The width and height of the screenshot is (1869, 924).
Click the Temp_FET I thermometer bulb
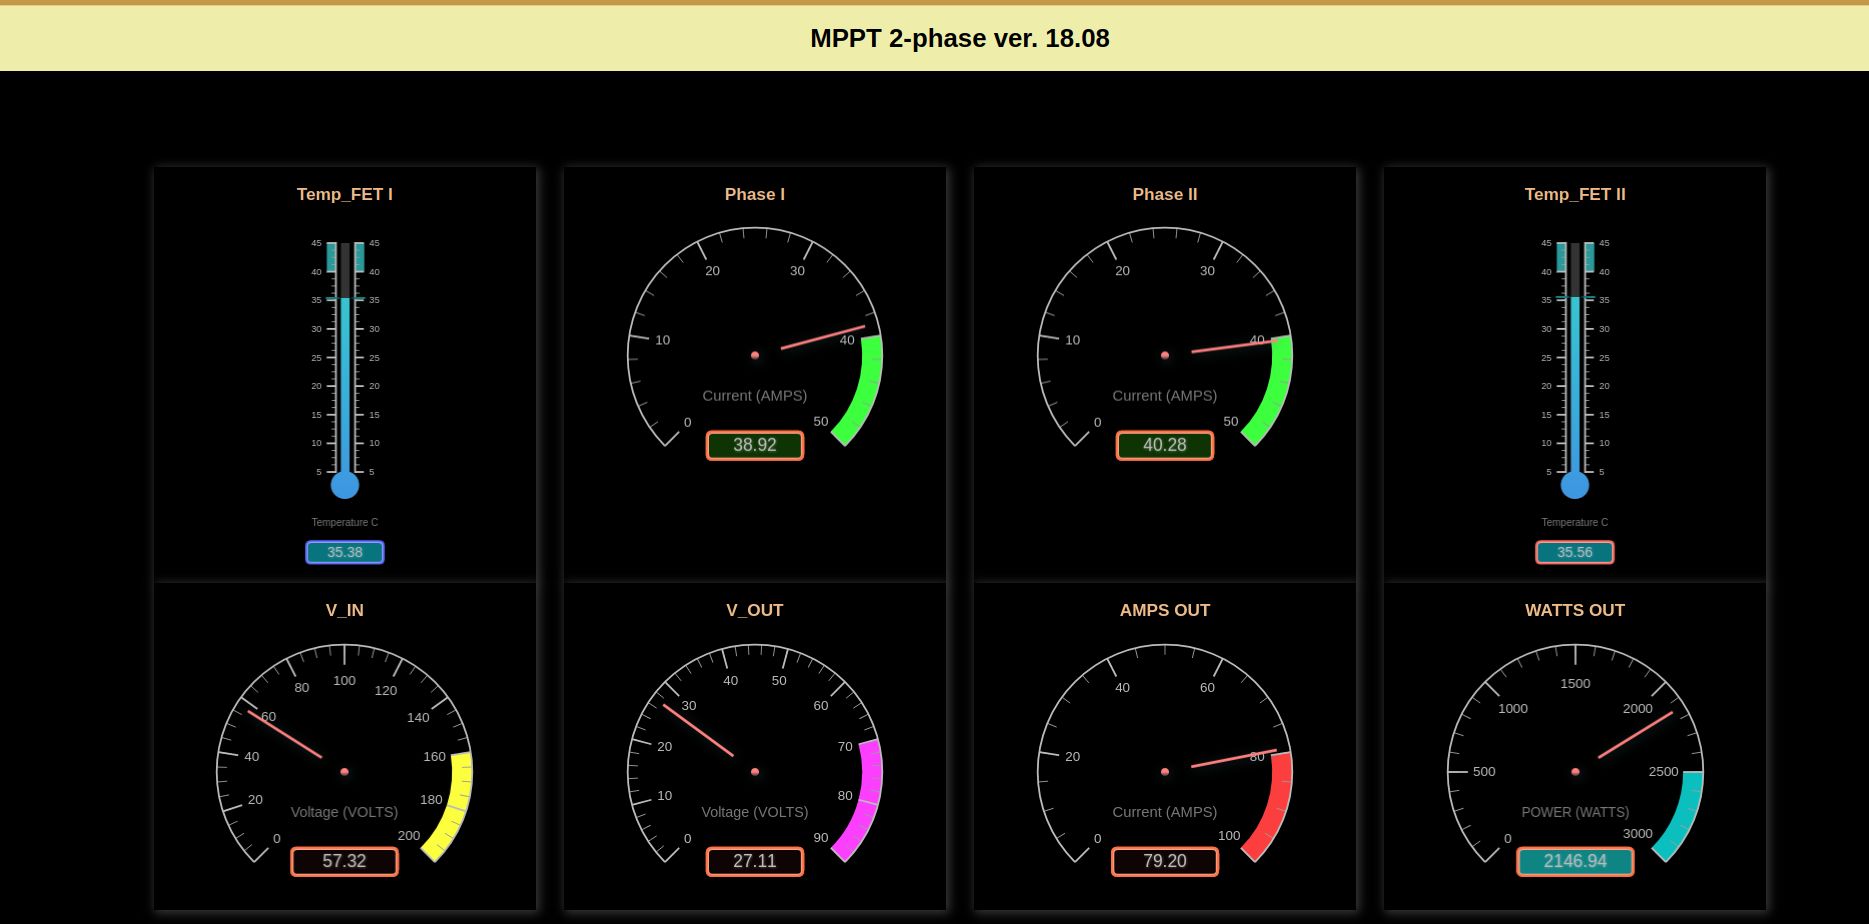click(x=345, y=485)
